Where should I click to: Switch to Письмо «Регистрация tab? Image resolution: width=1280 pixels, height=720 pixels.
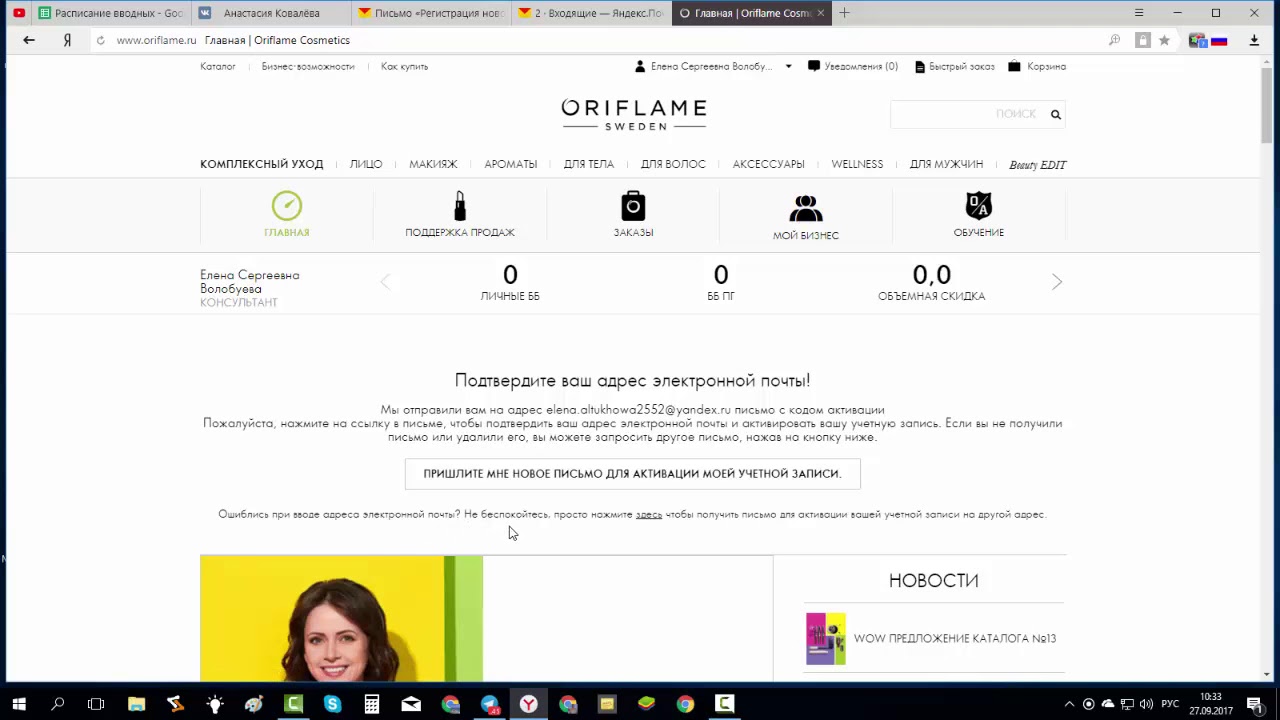pyautogui.click(x=430, y=13)
